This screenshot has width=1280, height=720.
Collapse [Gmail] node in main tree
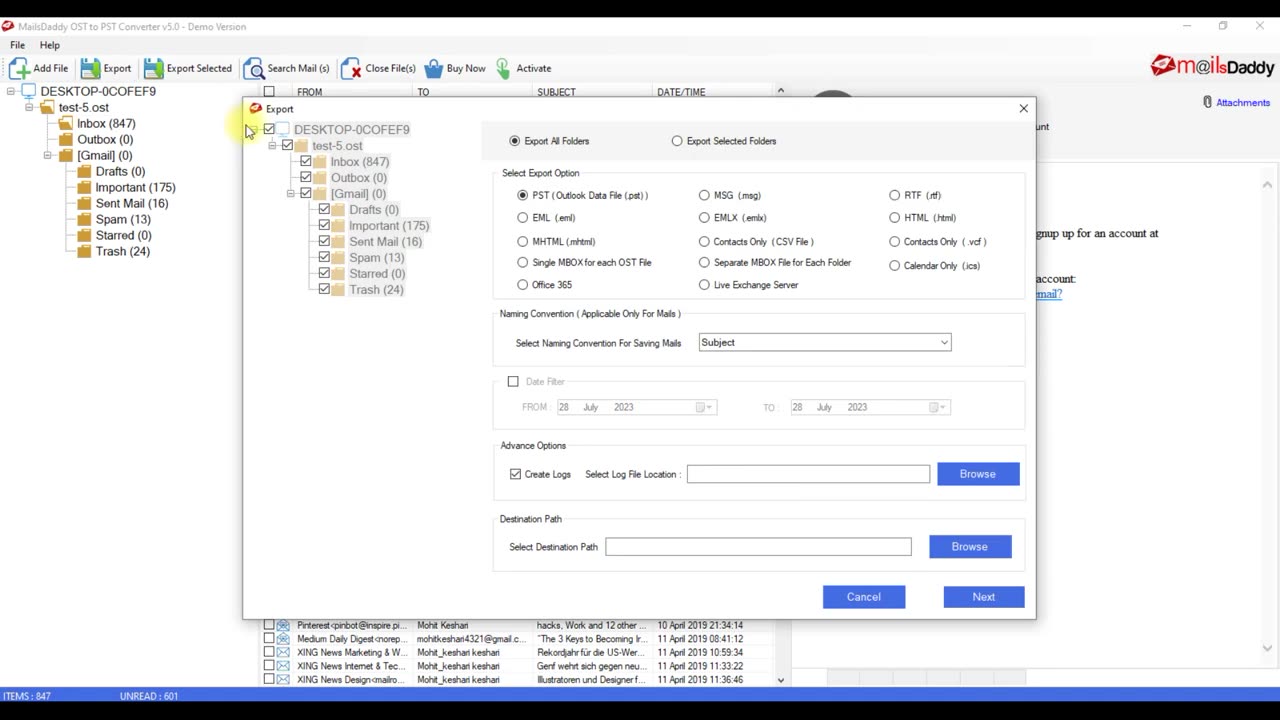(47, 156)
